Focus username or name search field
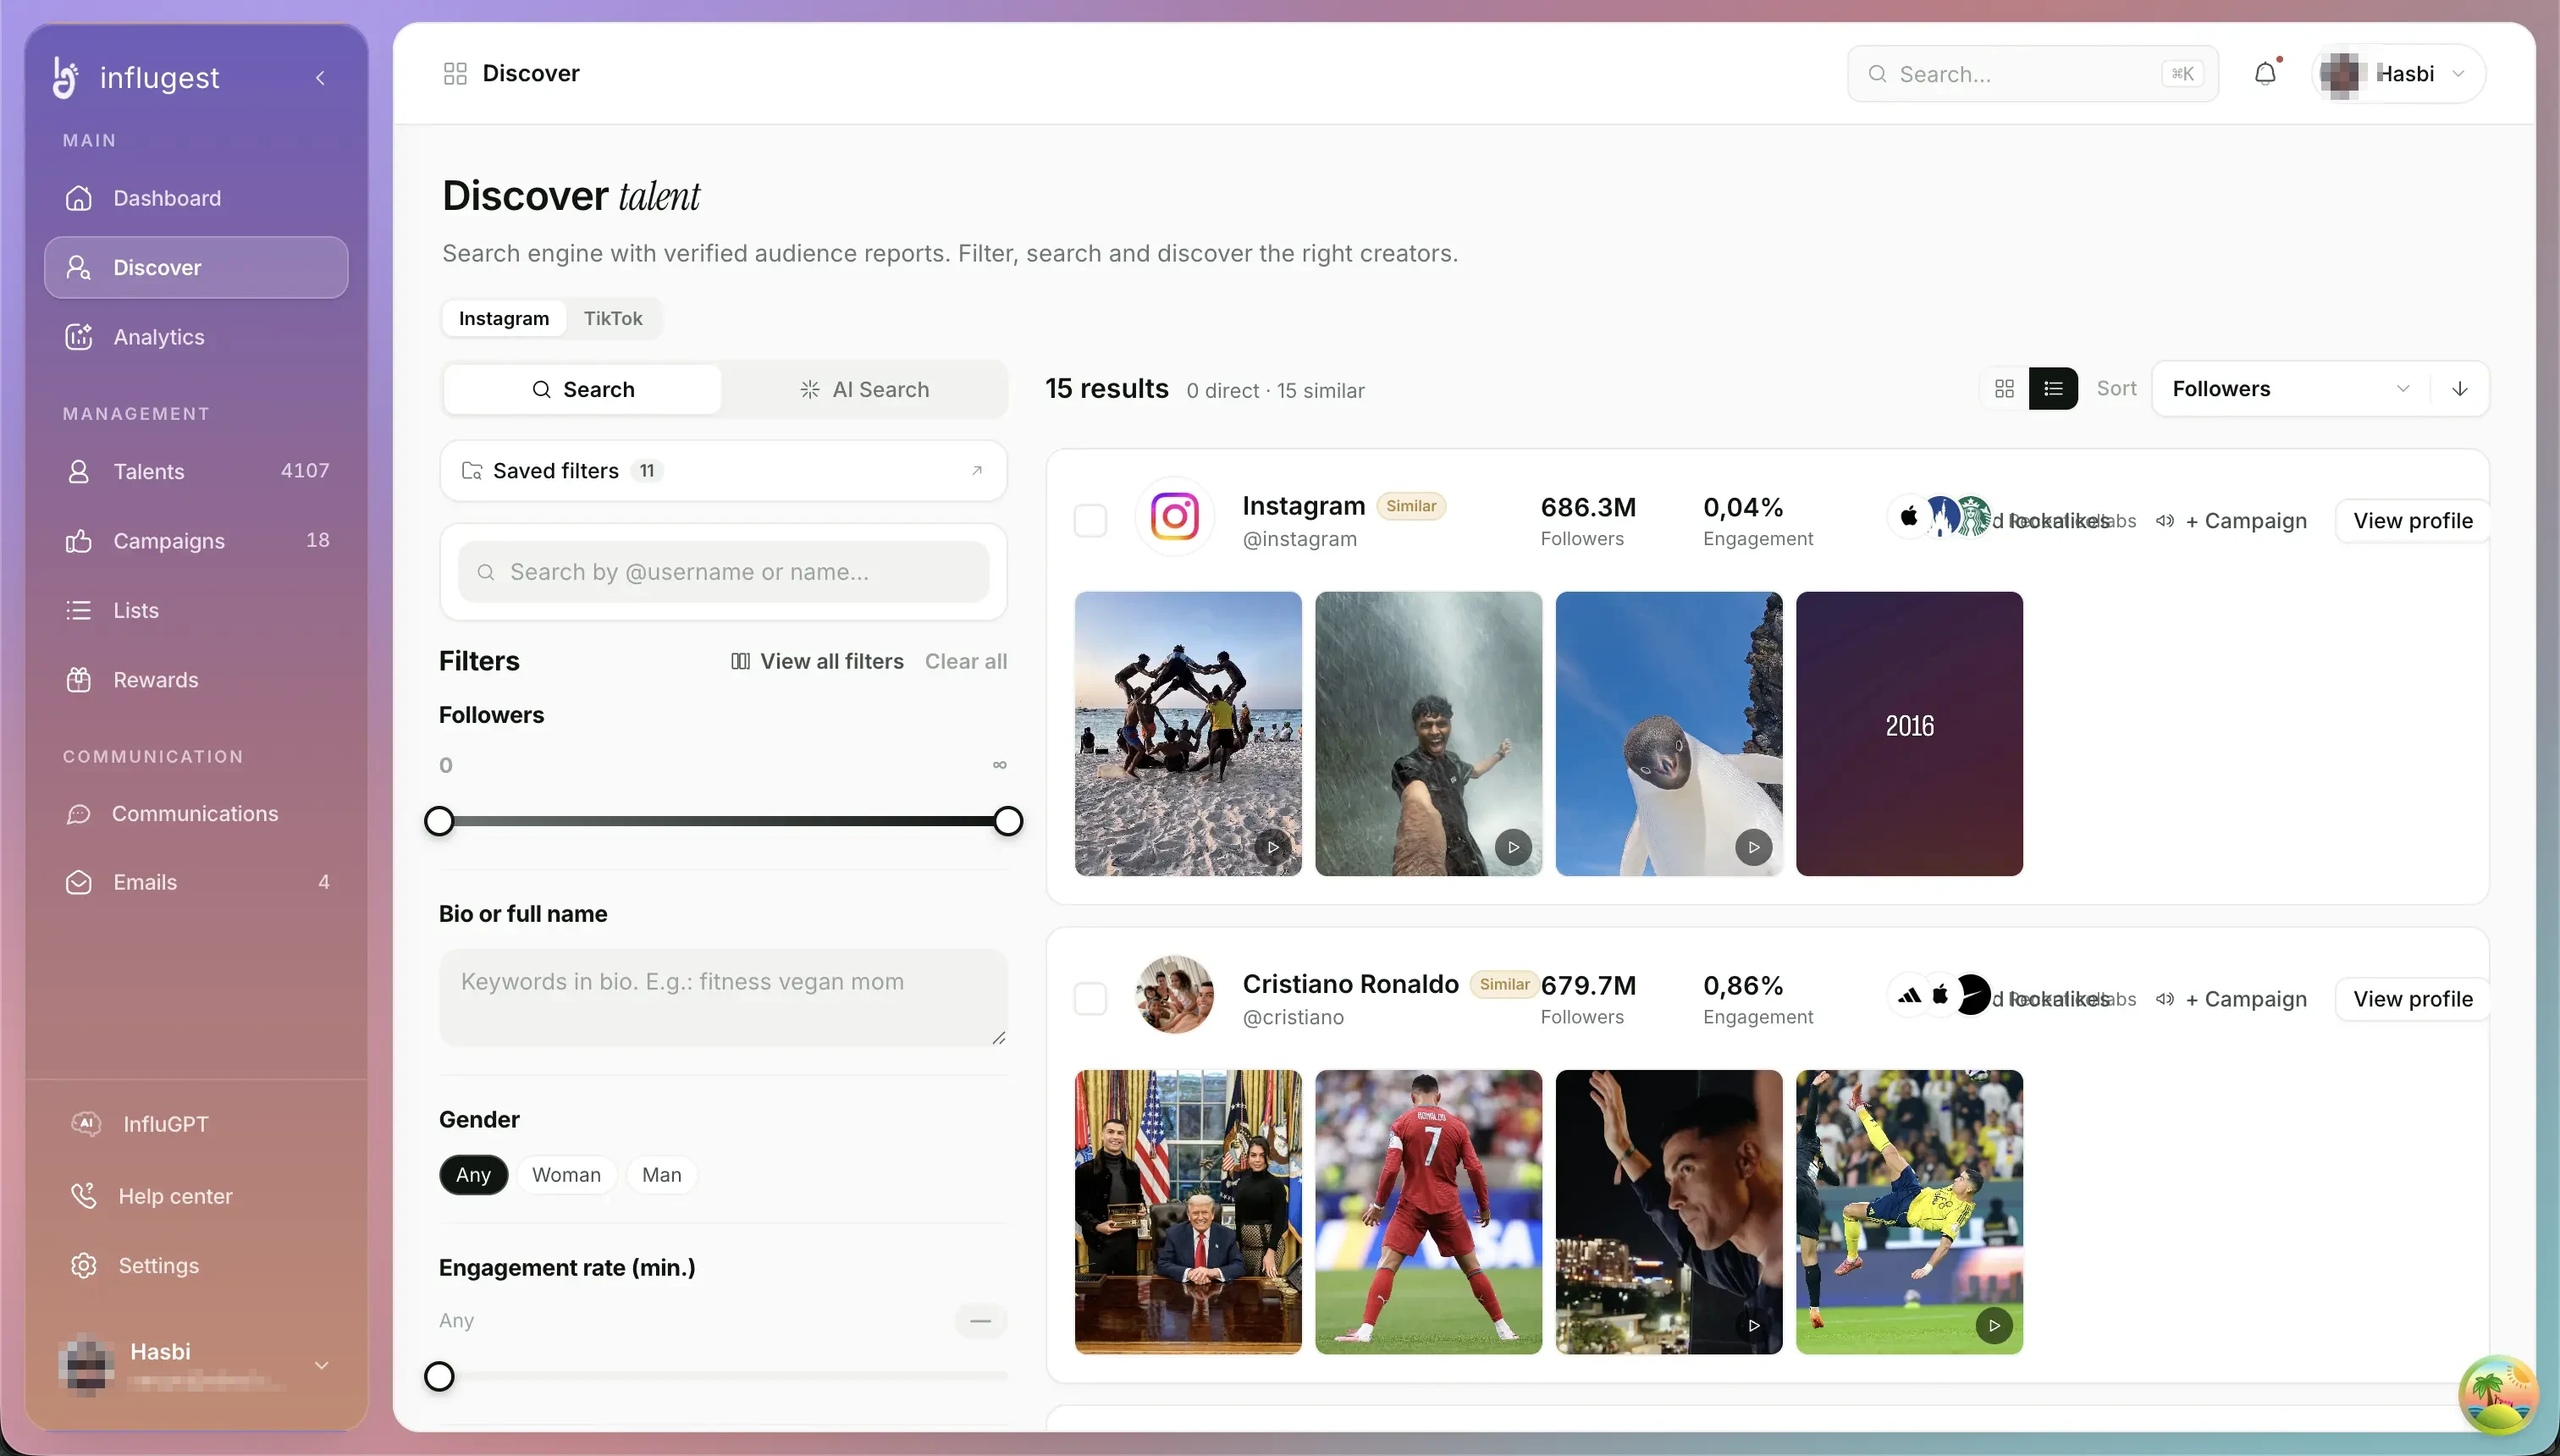Image resolution: width=2560 pixels, height=1456 pixels. [723, 572]
